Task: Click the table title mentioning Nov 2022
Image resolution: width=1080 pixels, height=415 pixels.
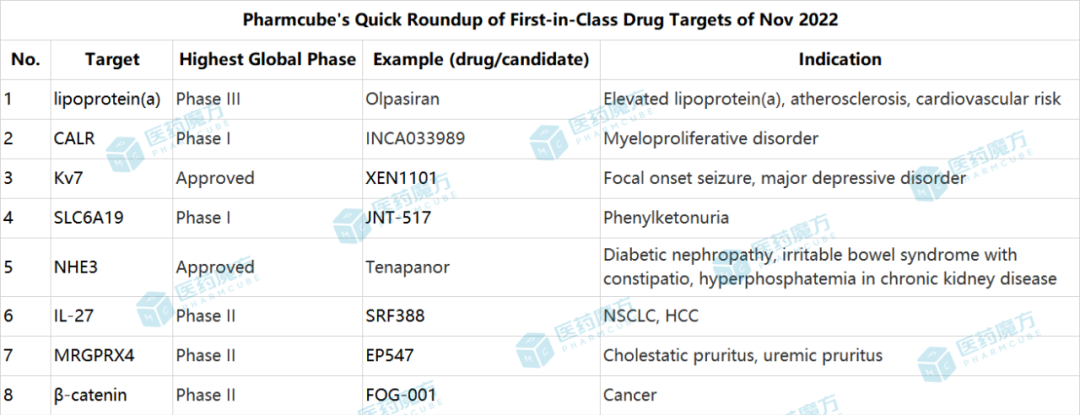Action: 540,19
